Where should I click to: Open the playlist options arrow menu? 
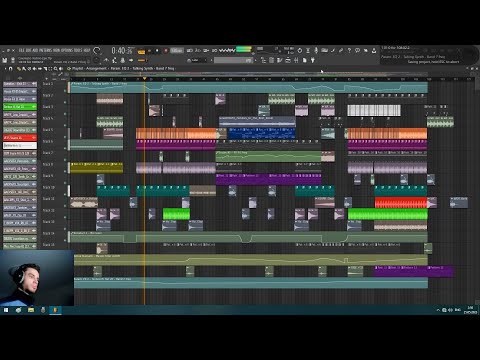(5, 68)
